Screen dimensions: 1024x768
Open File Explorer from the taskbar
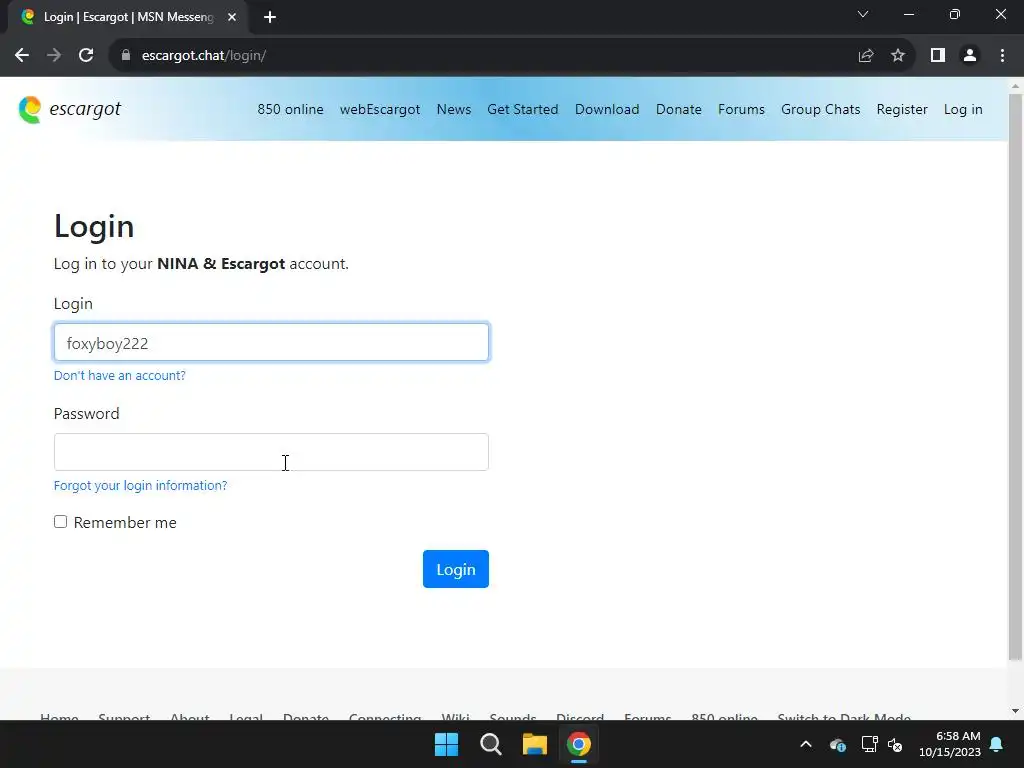(534, 744)
